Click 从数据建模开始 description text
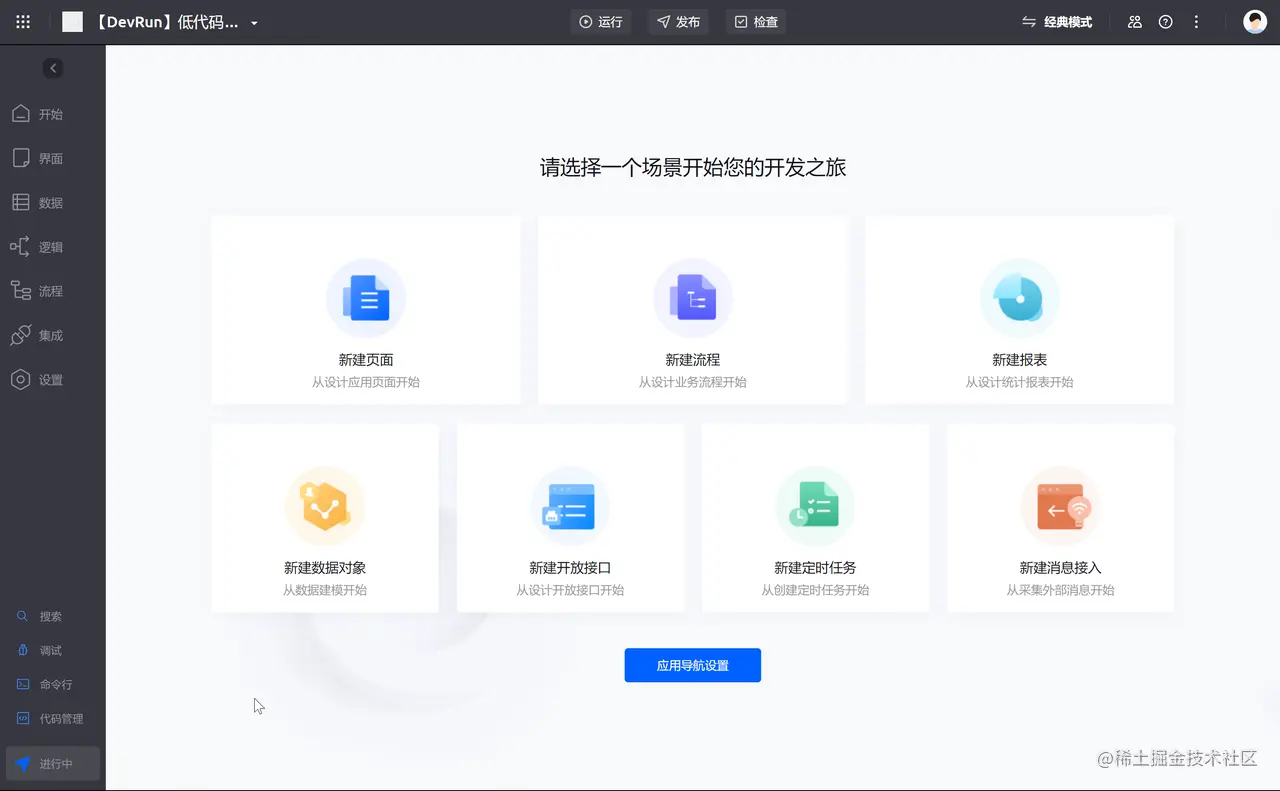Image resolution: width=1280 pixels, height=791 pixels. pyautogui.click(x=325, y=590)
